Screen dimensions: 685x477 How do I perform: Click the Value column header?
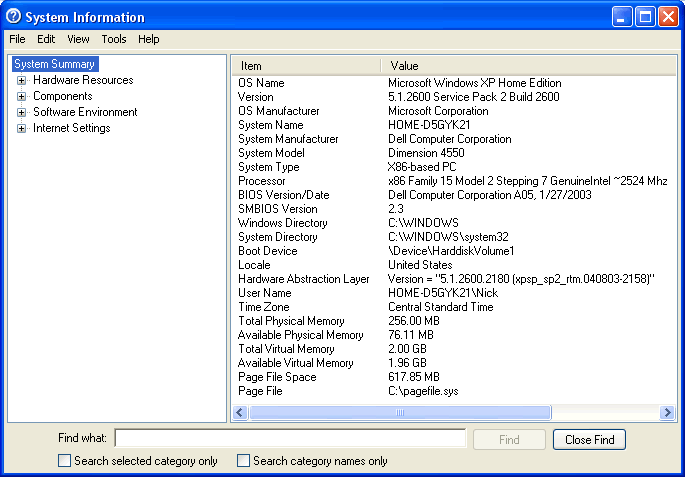528,66
